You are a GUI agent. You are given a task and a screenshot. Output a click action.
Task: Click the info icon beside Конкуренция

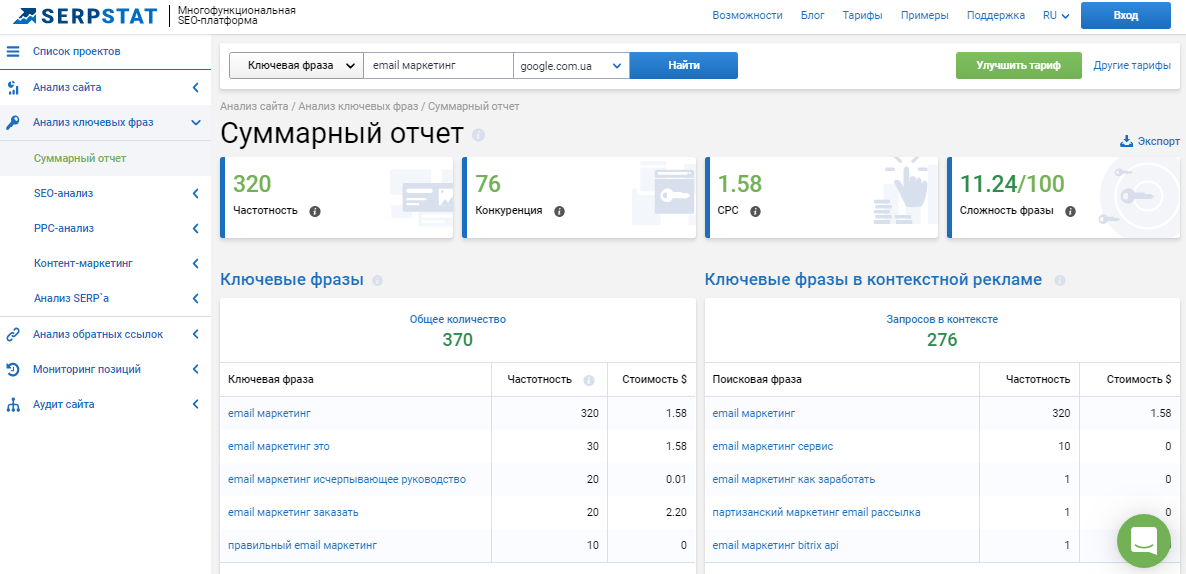(x=559, y=211)
